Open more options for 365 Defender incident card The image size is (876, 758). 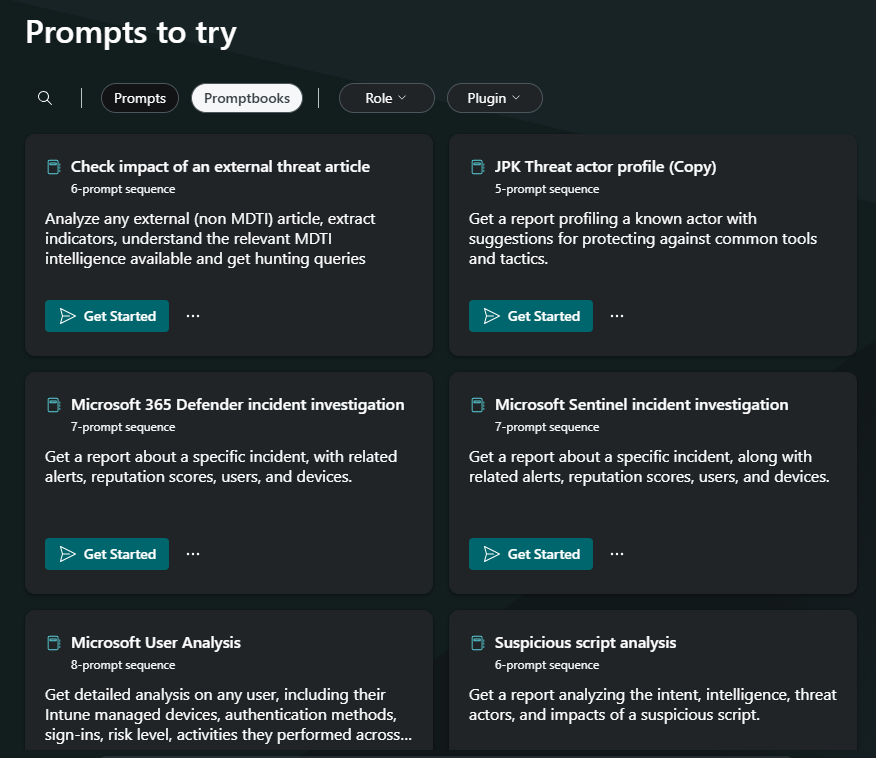[x=193, y=554]
